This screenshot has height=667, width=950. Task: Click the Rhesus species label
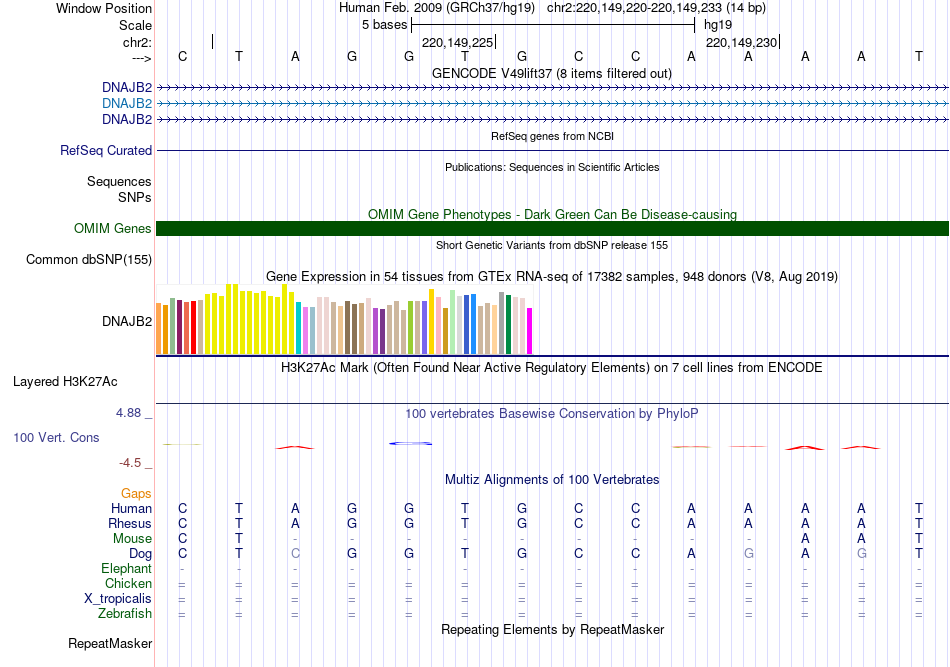coord(130,523)
